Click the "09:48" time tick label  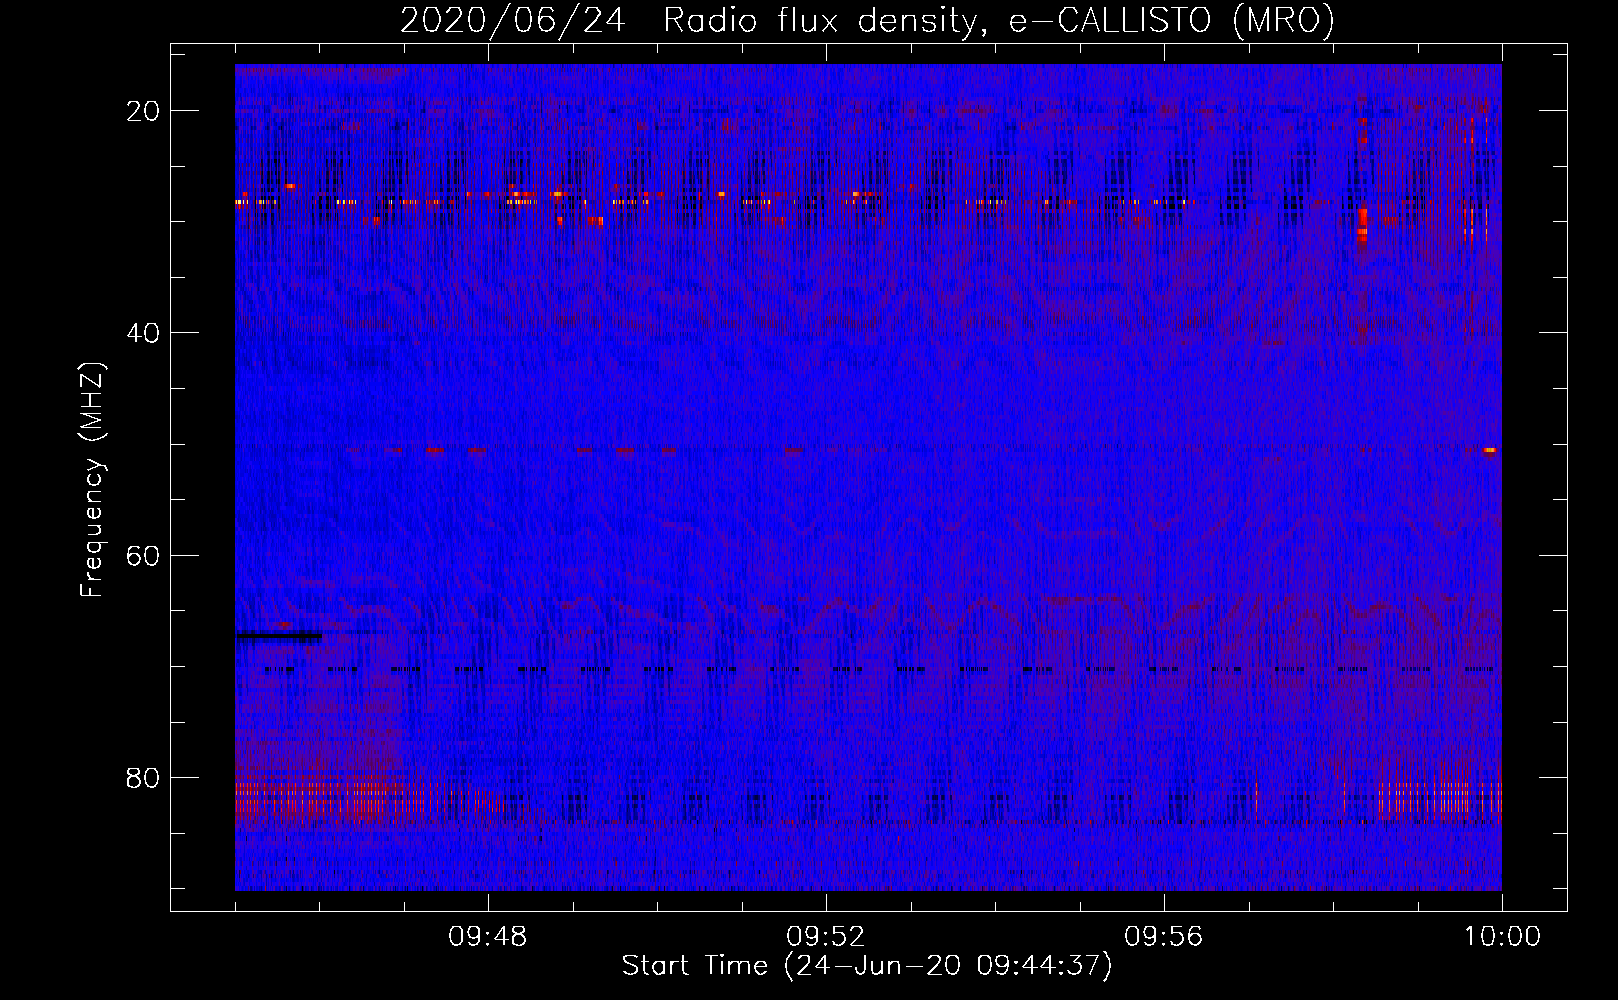point(488,937)
